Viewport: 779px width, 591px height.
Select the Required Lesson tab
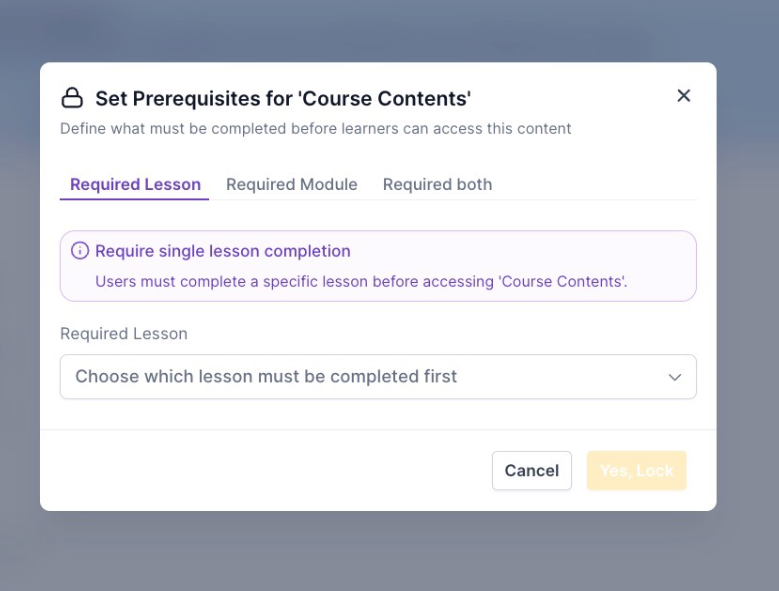tap(135, 184)
